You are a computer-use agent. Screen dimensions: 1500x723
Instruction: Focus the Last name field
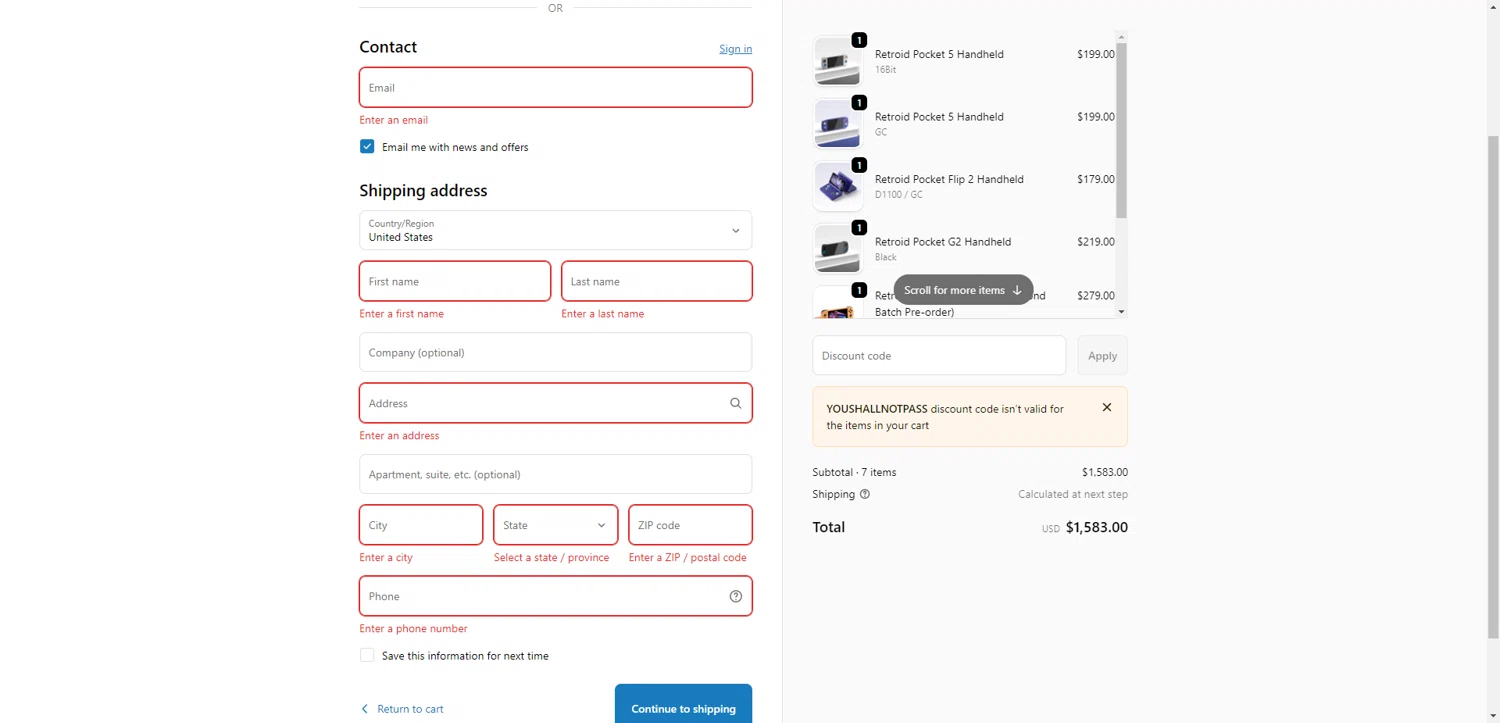656,281
